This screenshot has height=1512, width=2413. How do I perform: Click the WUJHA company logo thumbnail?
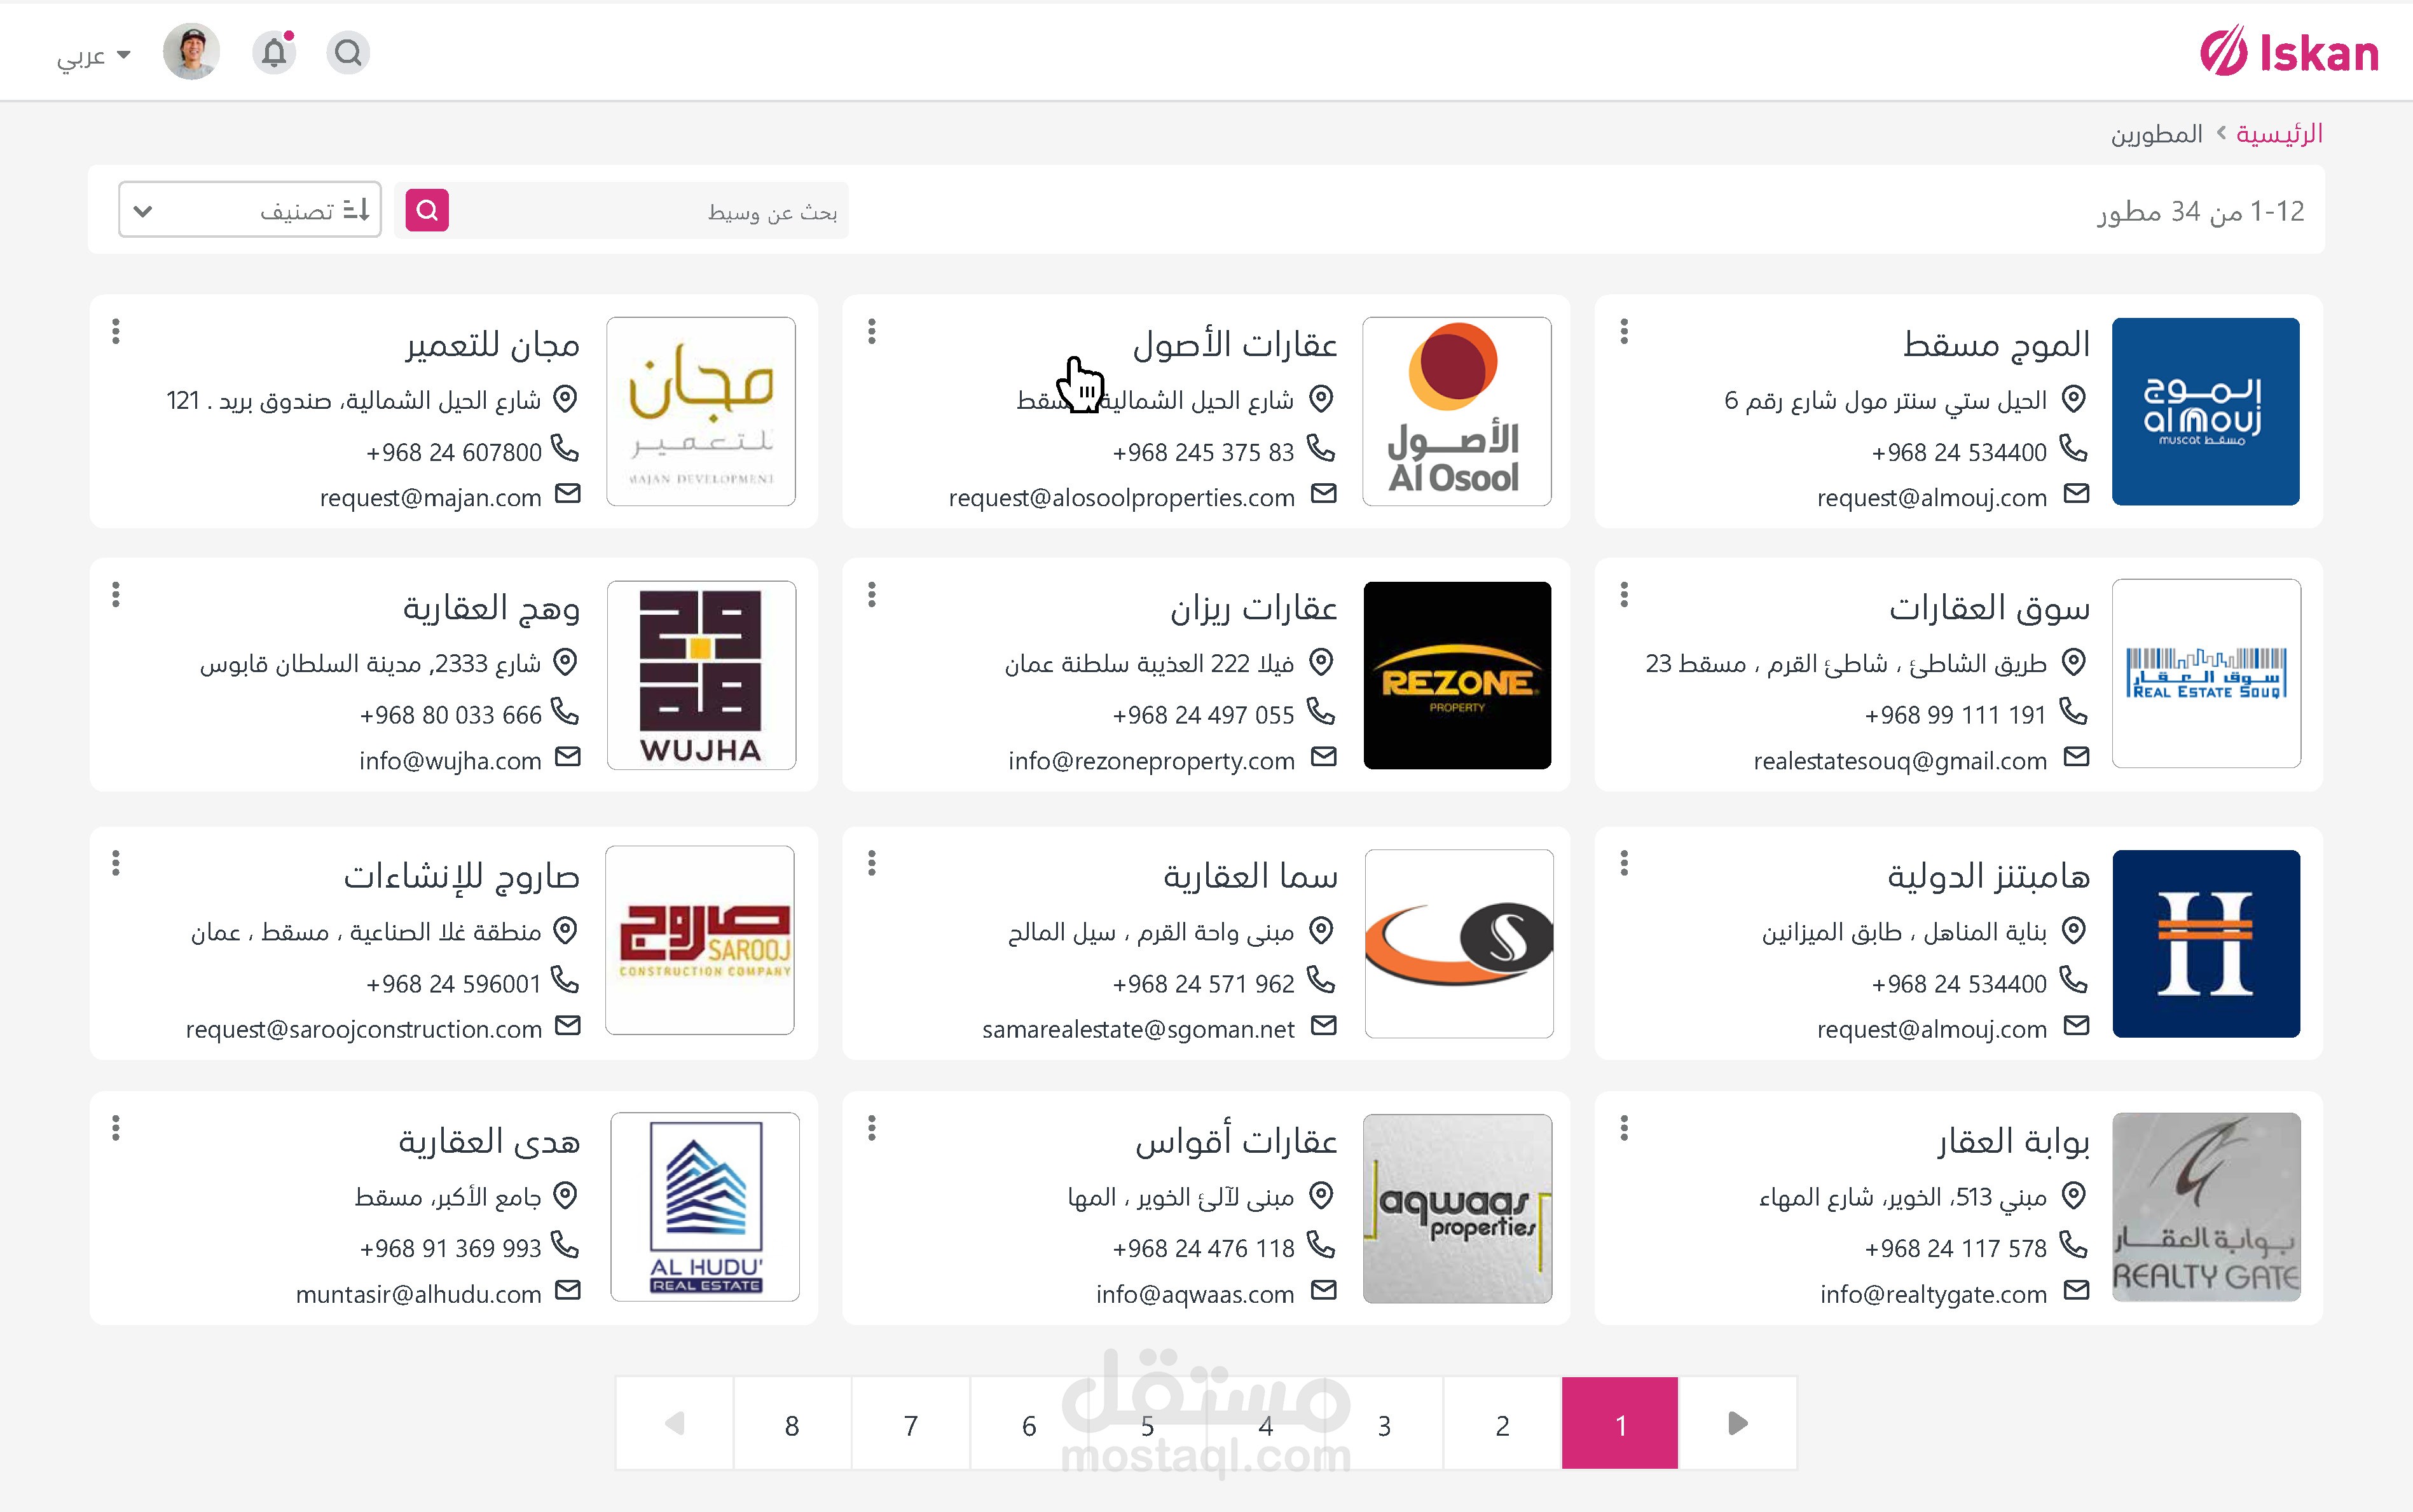(x=701, y=675)
